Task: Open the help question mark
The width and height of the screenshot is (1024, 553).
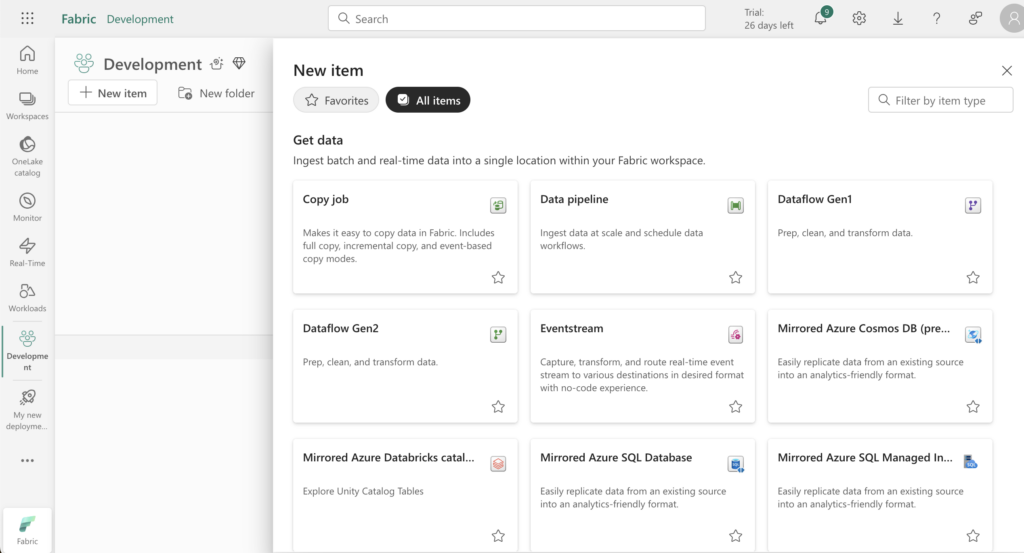Action: click(x=936, y=18)
